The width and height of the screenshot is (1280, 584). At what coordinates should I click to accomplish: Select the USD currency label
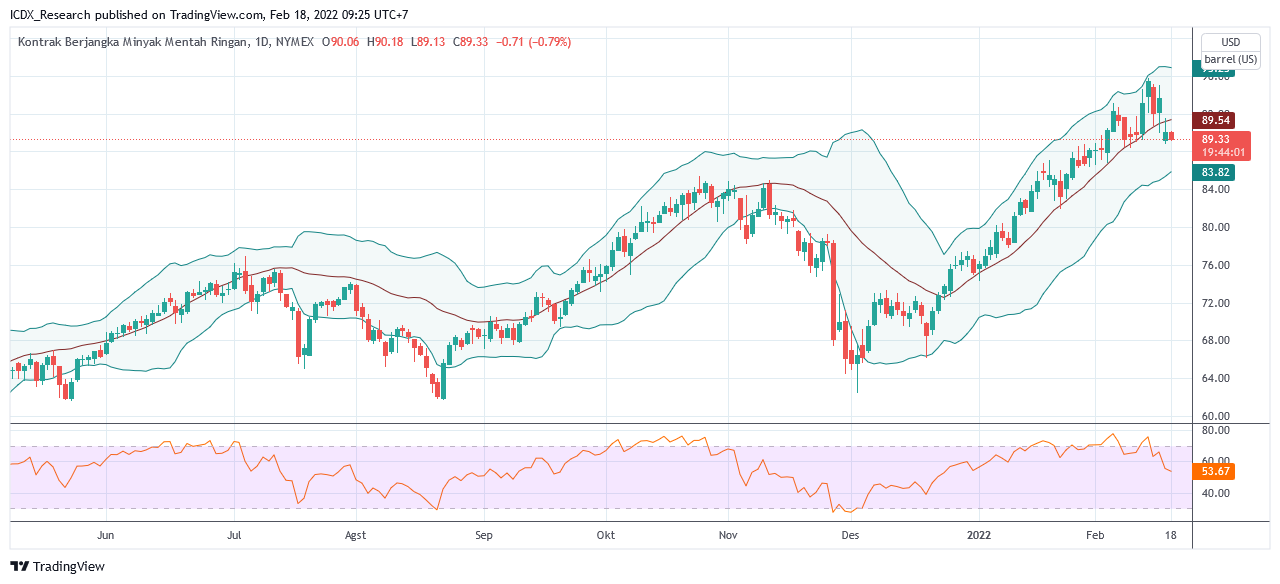[1231, 42]
